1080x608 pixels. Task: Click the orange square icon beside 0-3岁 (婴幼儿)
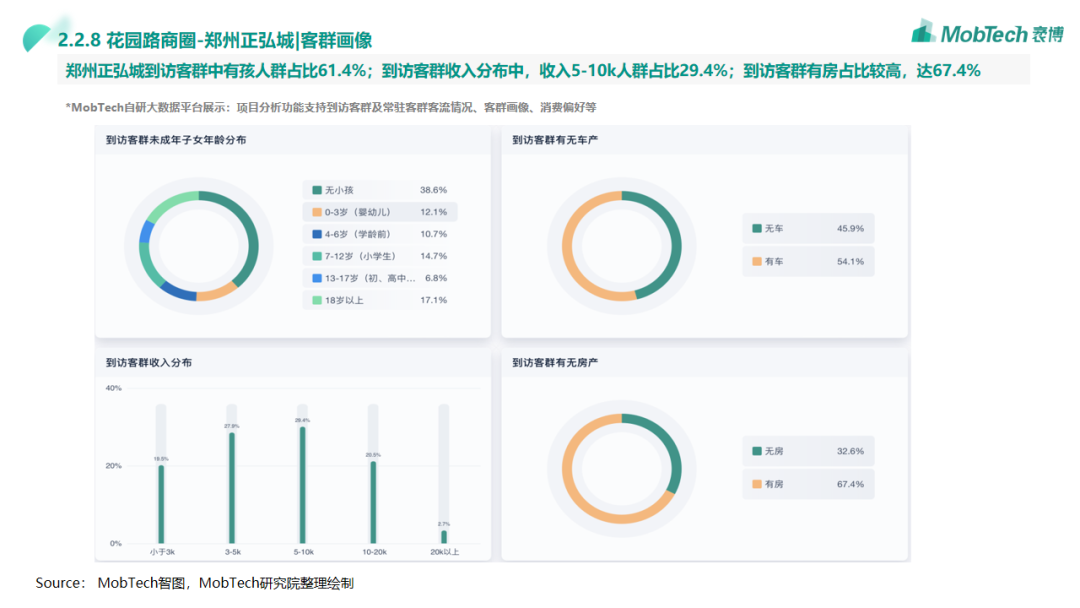[317, 212]
